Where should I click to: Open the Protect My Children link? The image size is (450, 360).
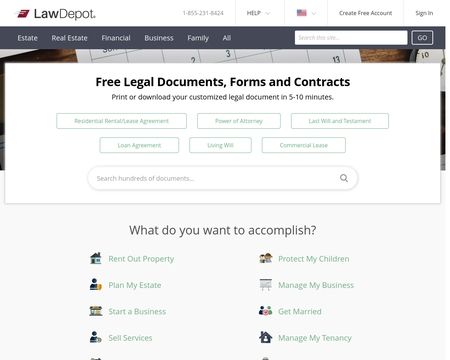point(314,259)
